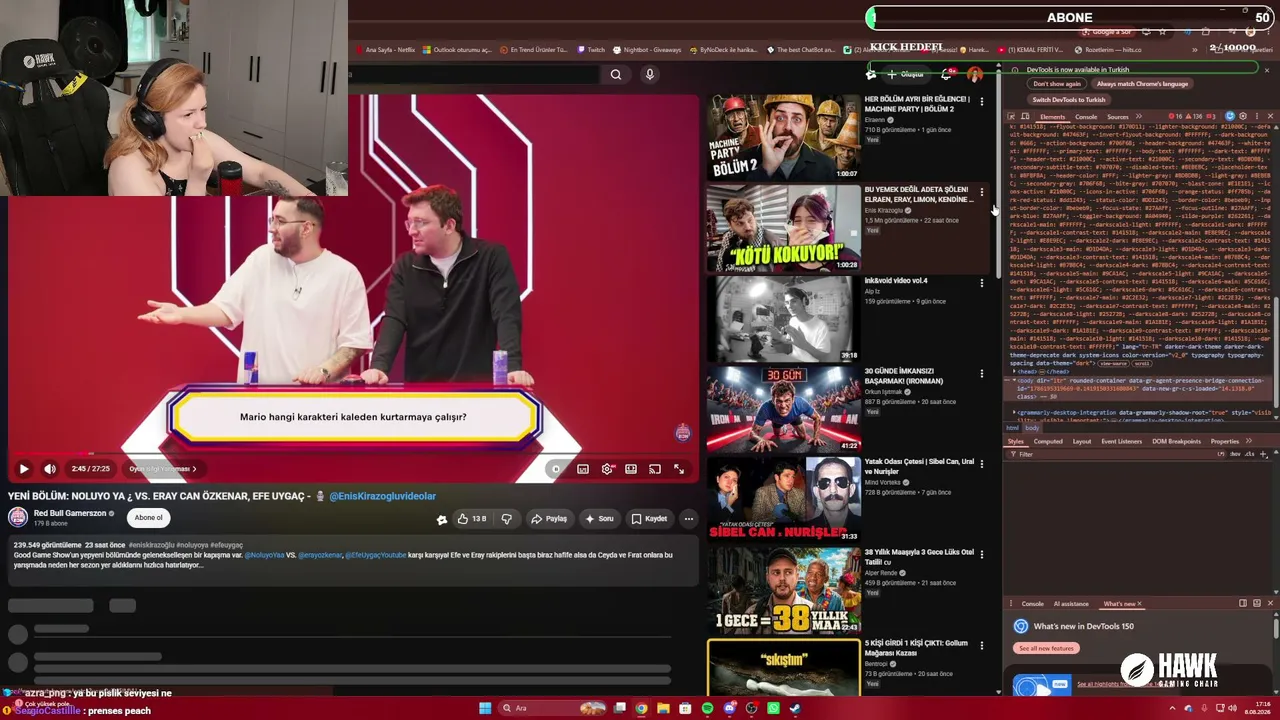This screenshot has width=1280, height=720.
Task: Open the Layout tab in DevTools
Action: 1082,441
